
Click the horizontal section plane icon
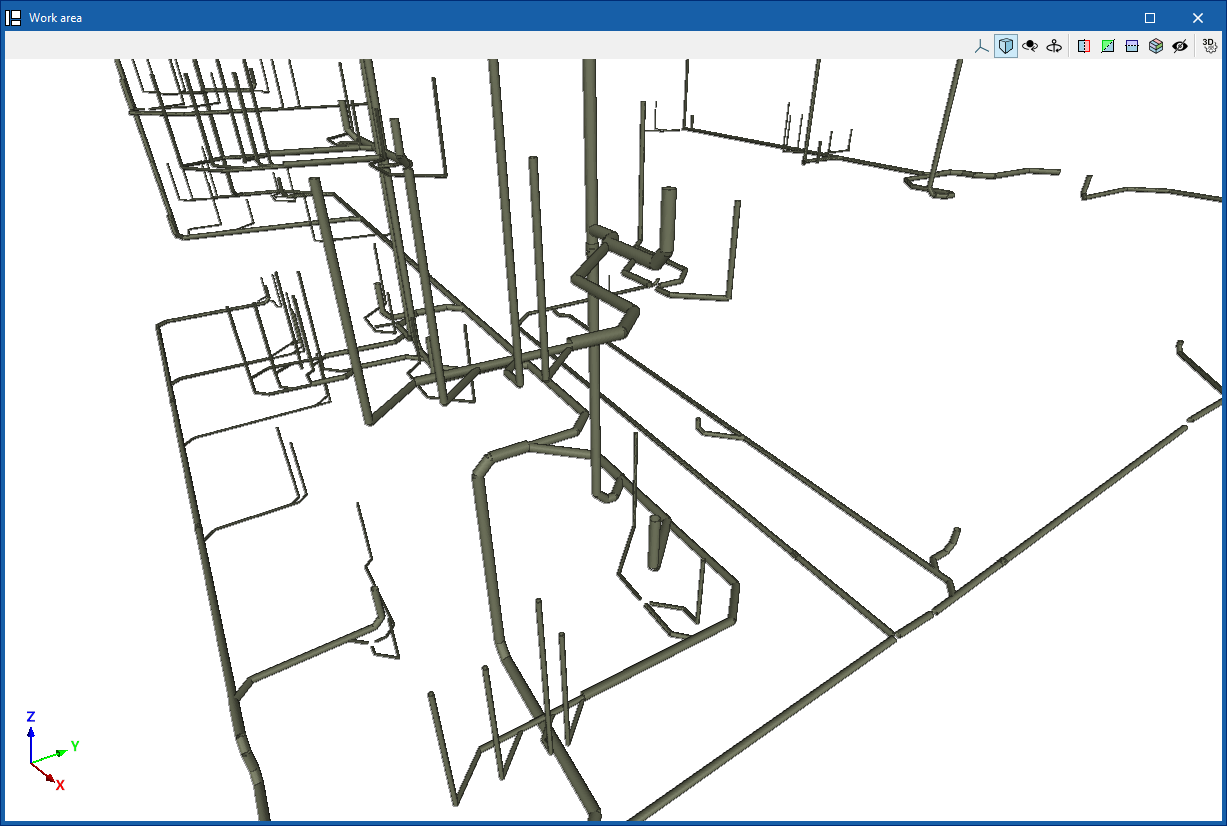tap(1132, 46)
